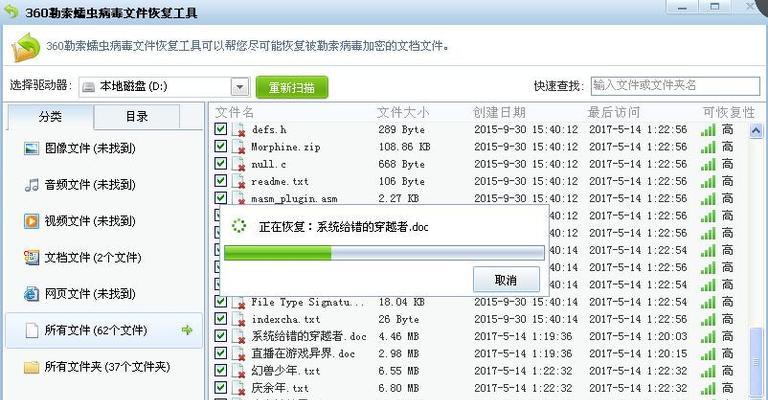The width and height of the screenshot is (768, 400).
Task: Select the 图像文件 image category icon
Action: click(x=31, y=148)
